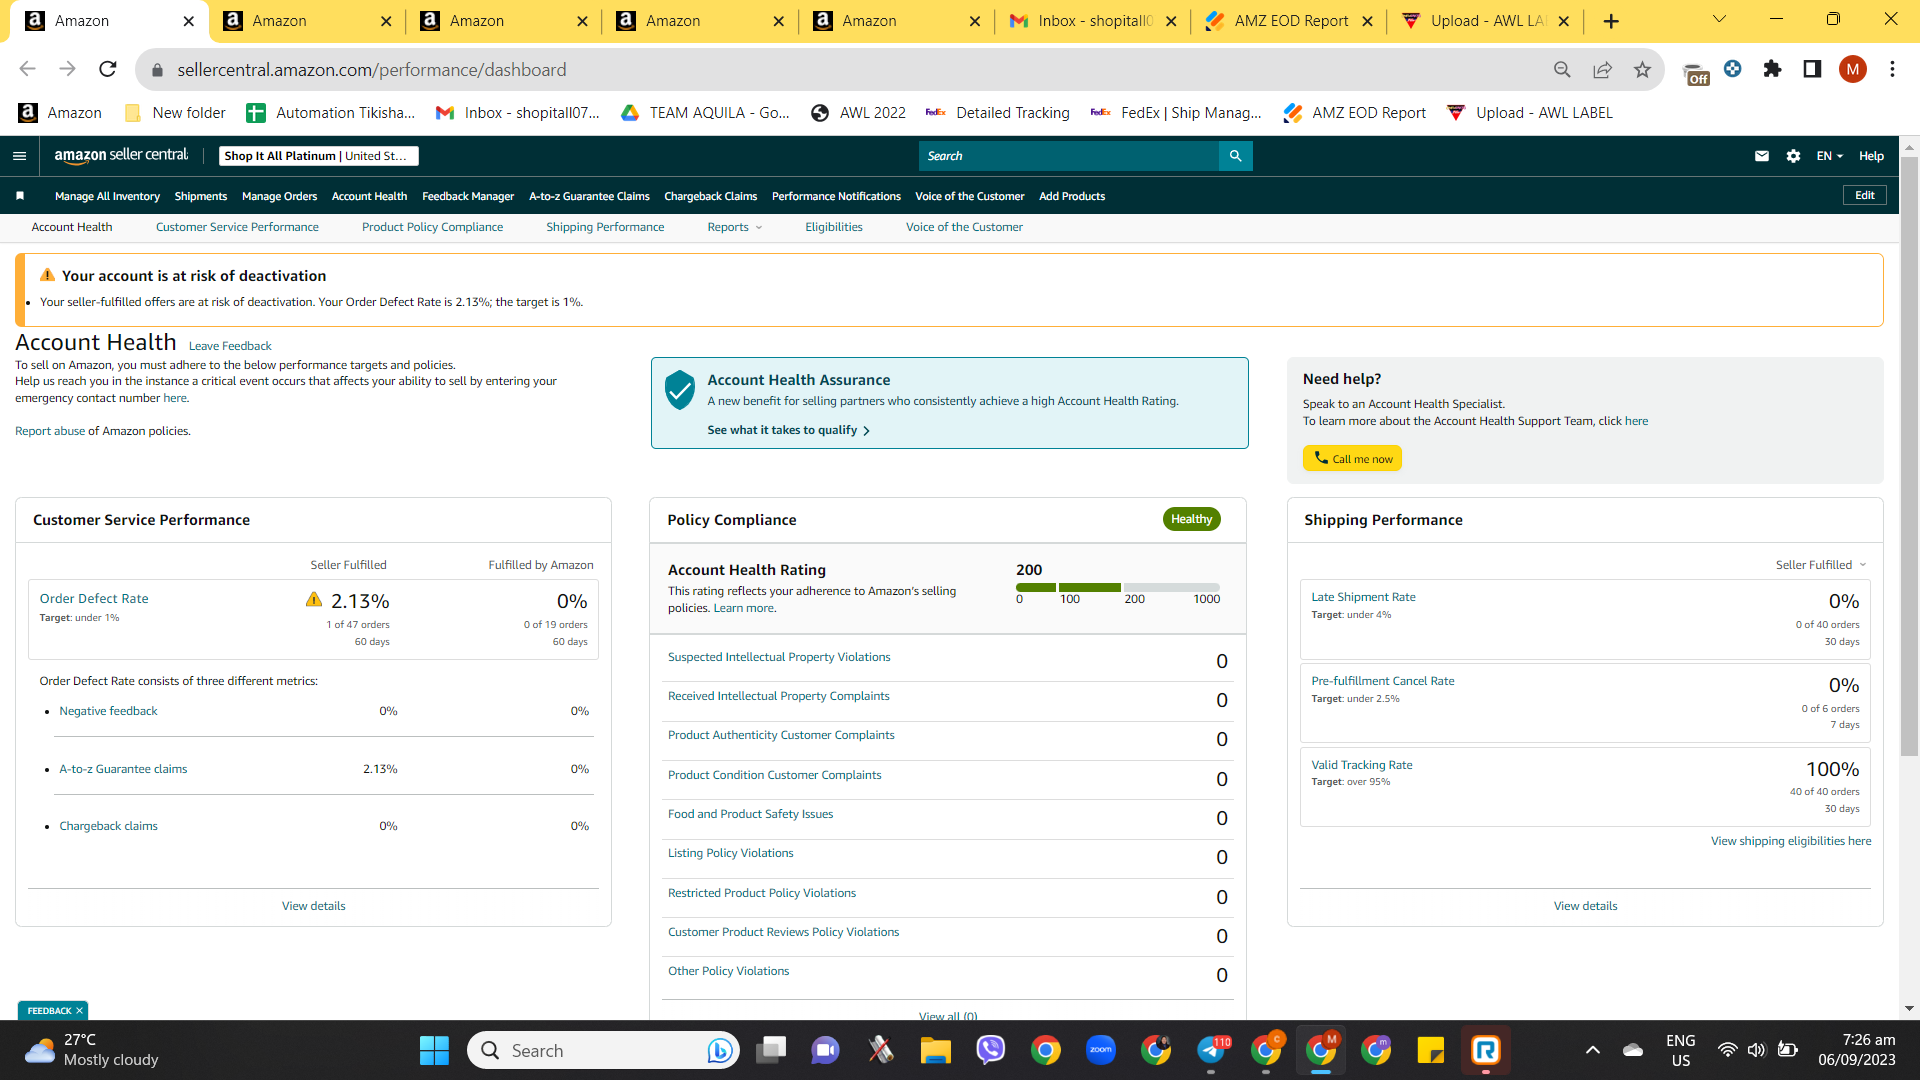This screenshot has width=1920, height=1080.
Task: Open the Late Shipment Rate link
Action: (x=1363, y=597)
